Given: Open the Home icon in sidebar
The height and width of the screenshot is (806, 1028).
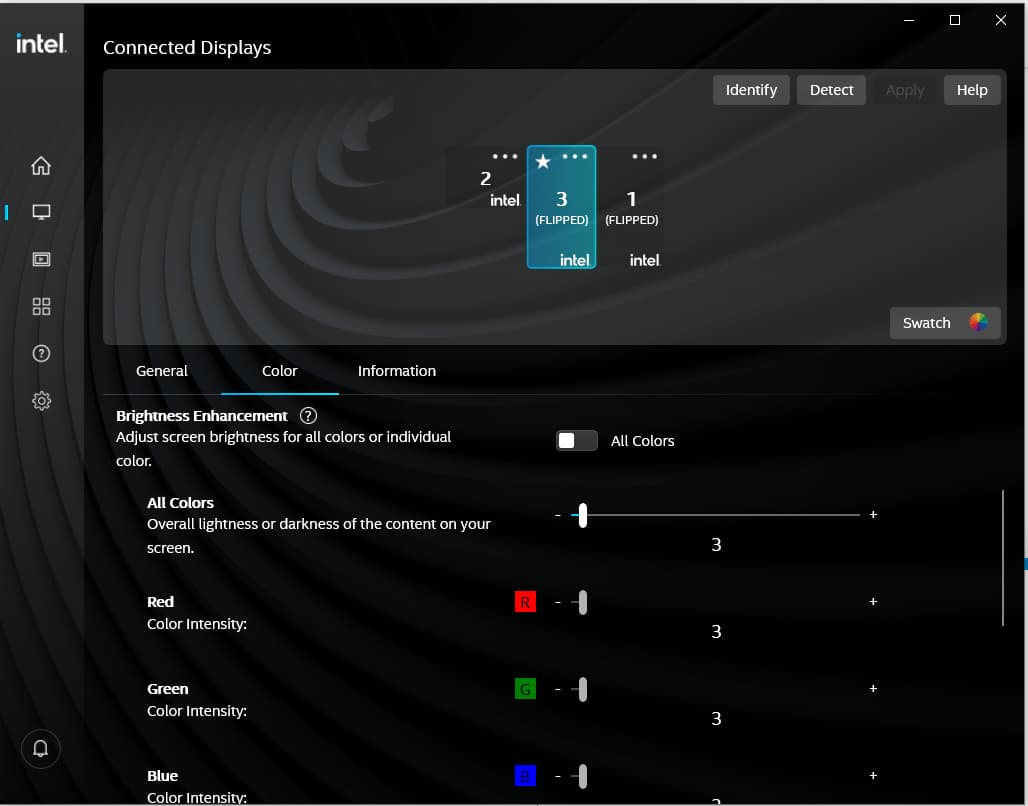Looking at the screenshot, I should [x=41, y=166].
